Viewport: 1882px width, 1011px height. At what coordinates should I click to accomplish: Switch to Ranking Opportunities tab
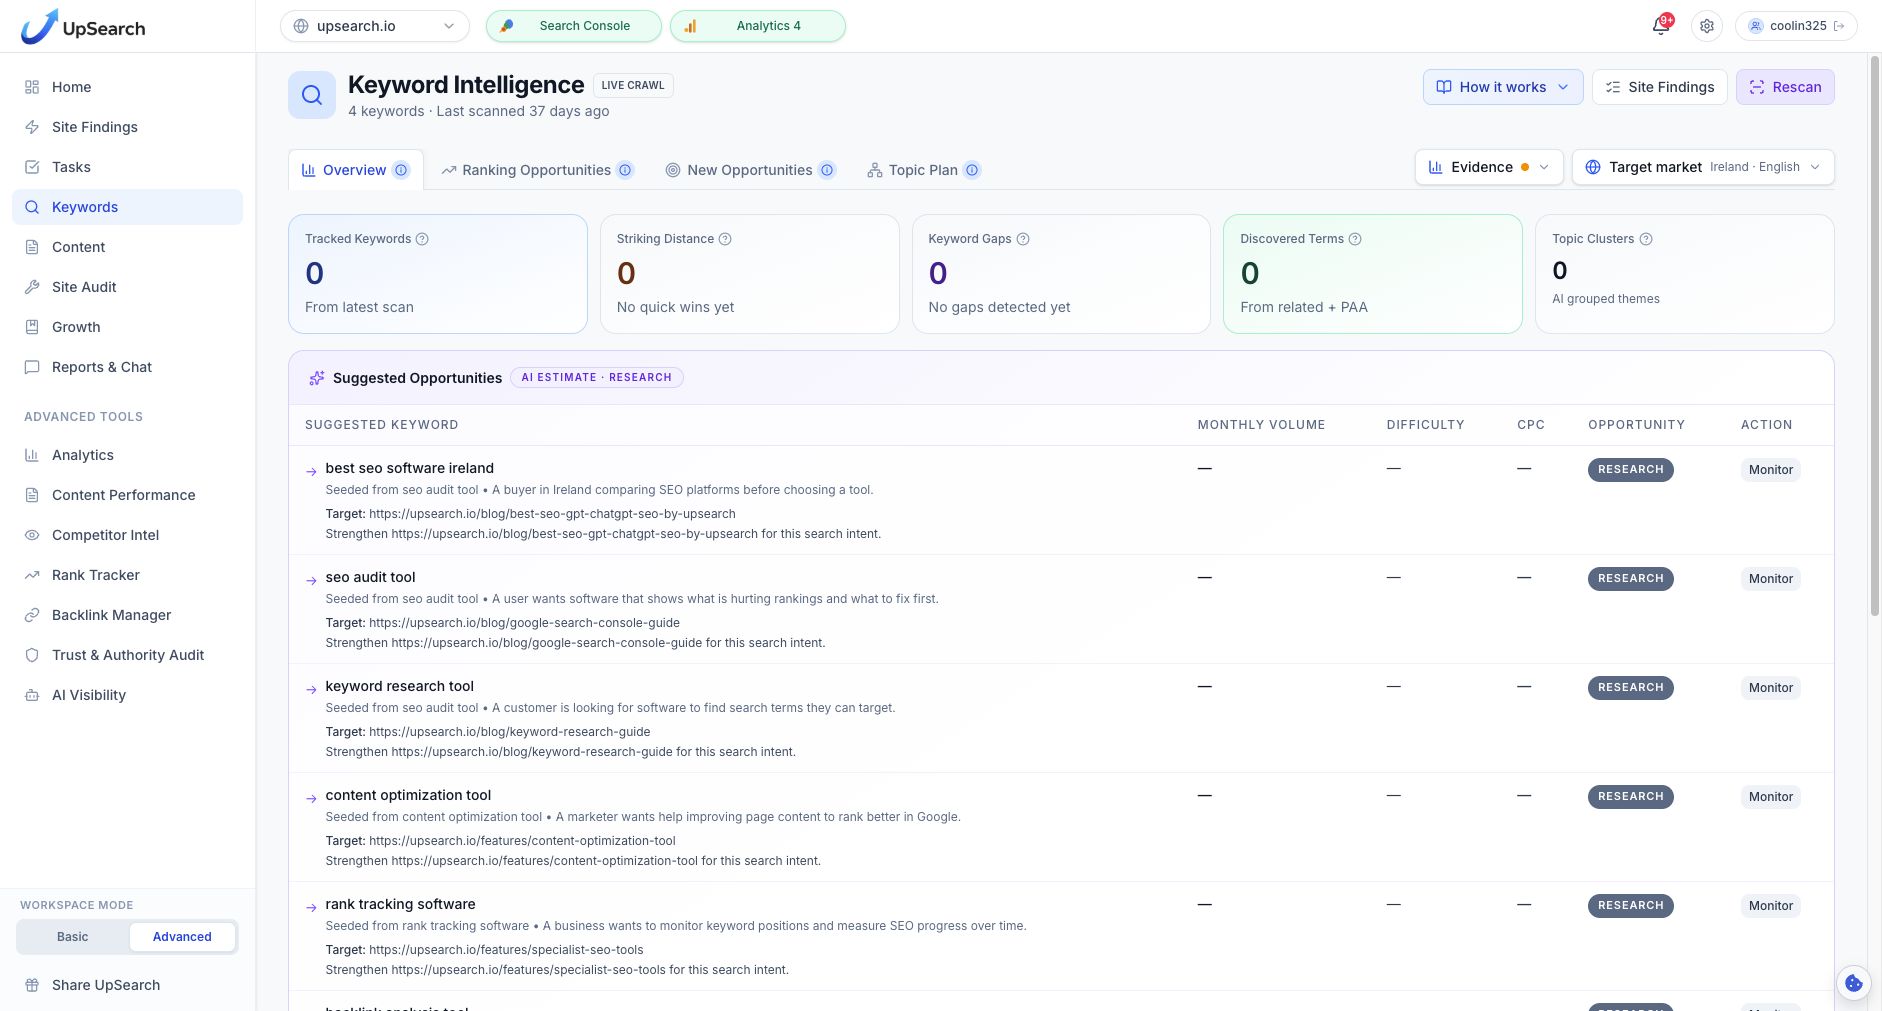tap(537, 170)
